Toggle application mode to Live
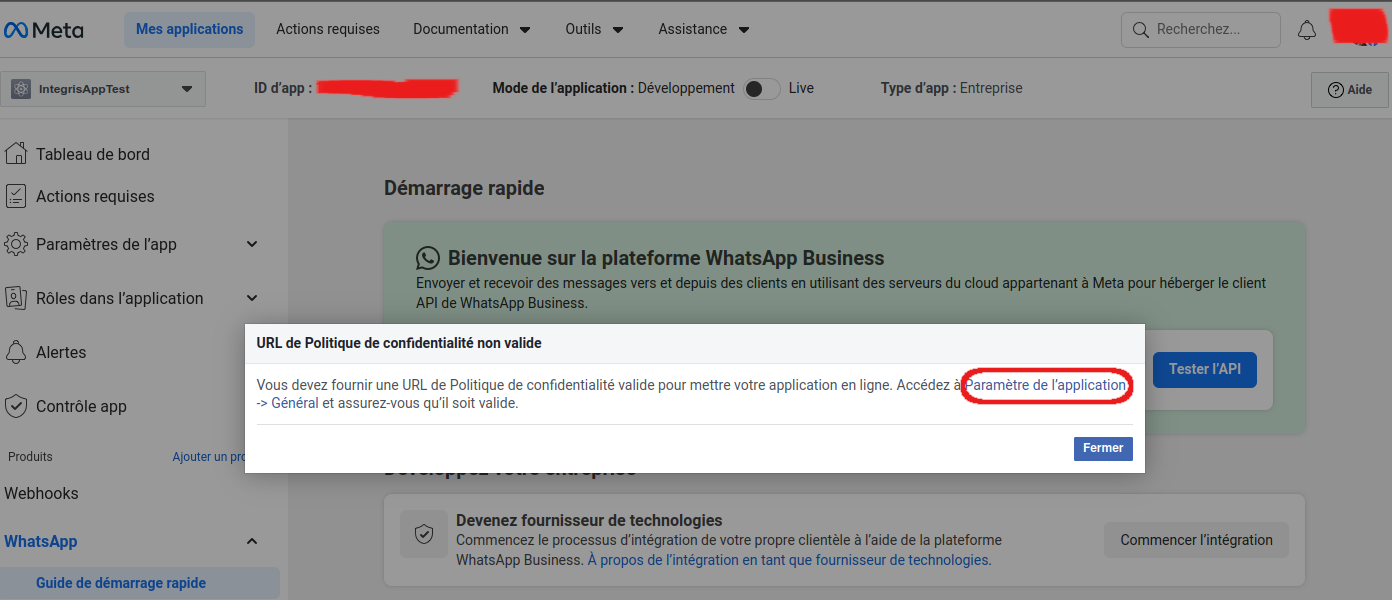Screen dimensions: 1392x600 click(762, 89)
